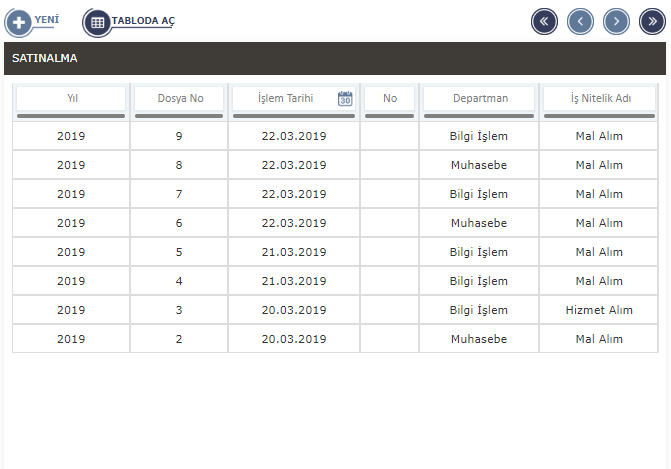The image size is (671, 469).
Task: Select the row with Dosya No 2
Action: coord(179,339)
